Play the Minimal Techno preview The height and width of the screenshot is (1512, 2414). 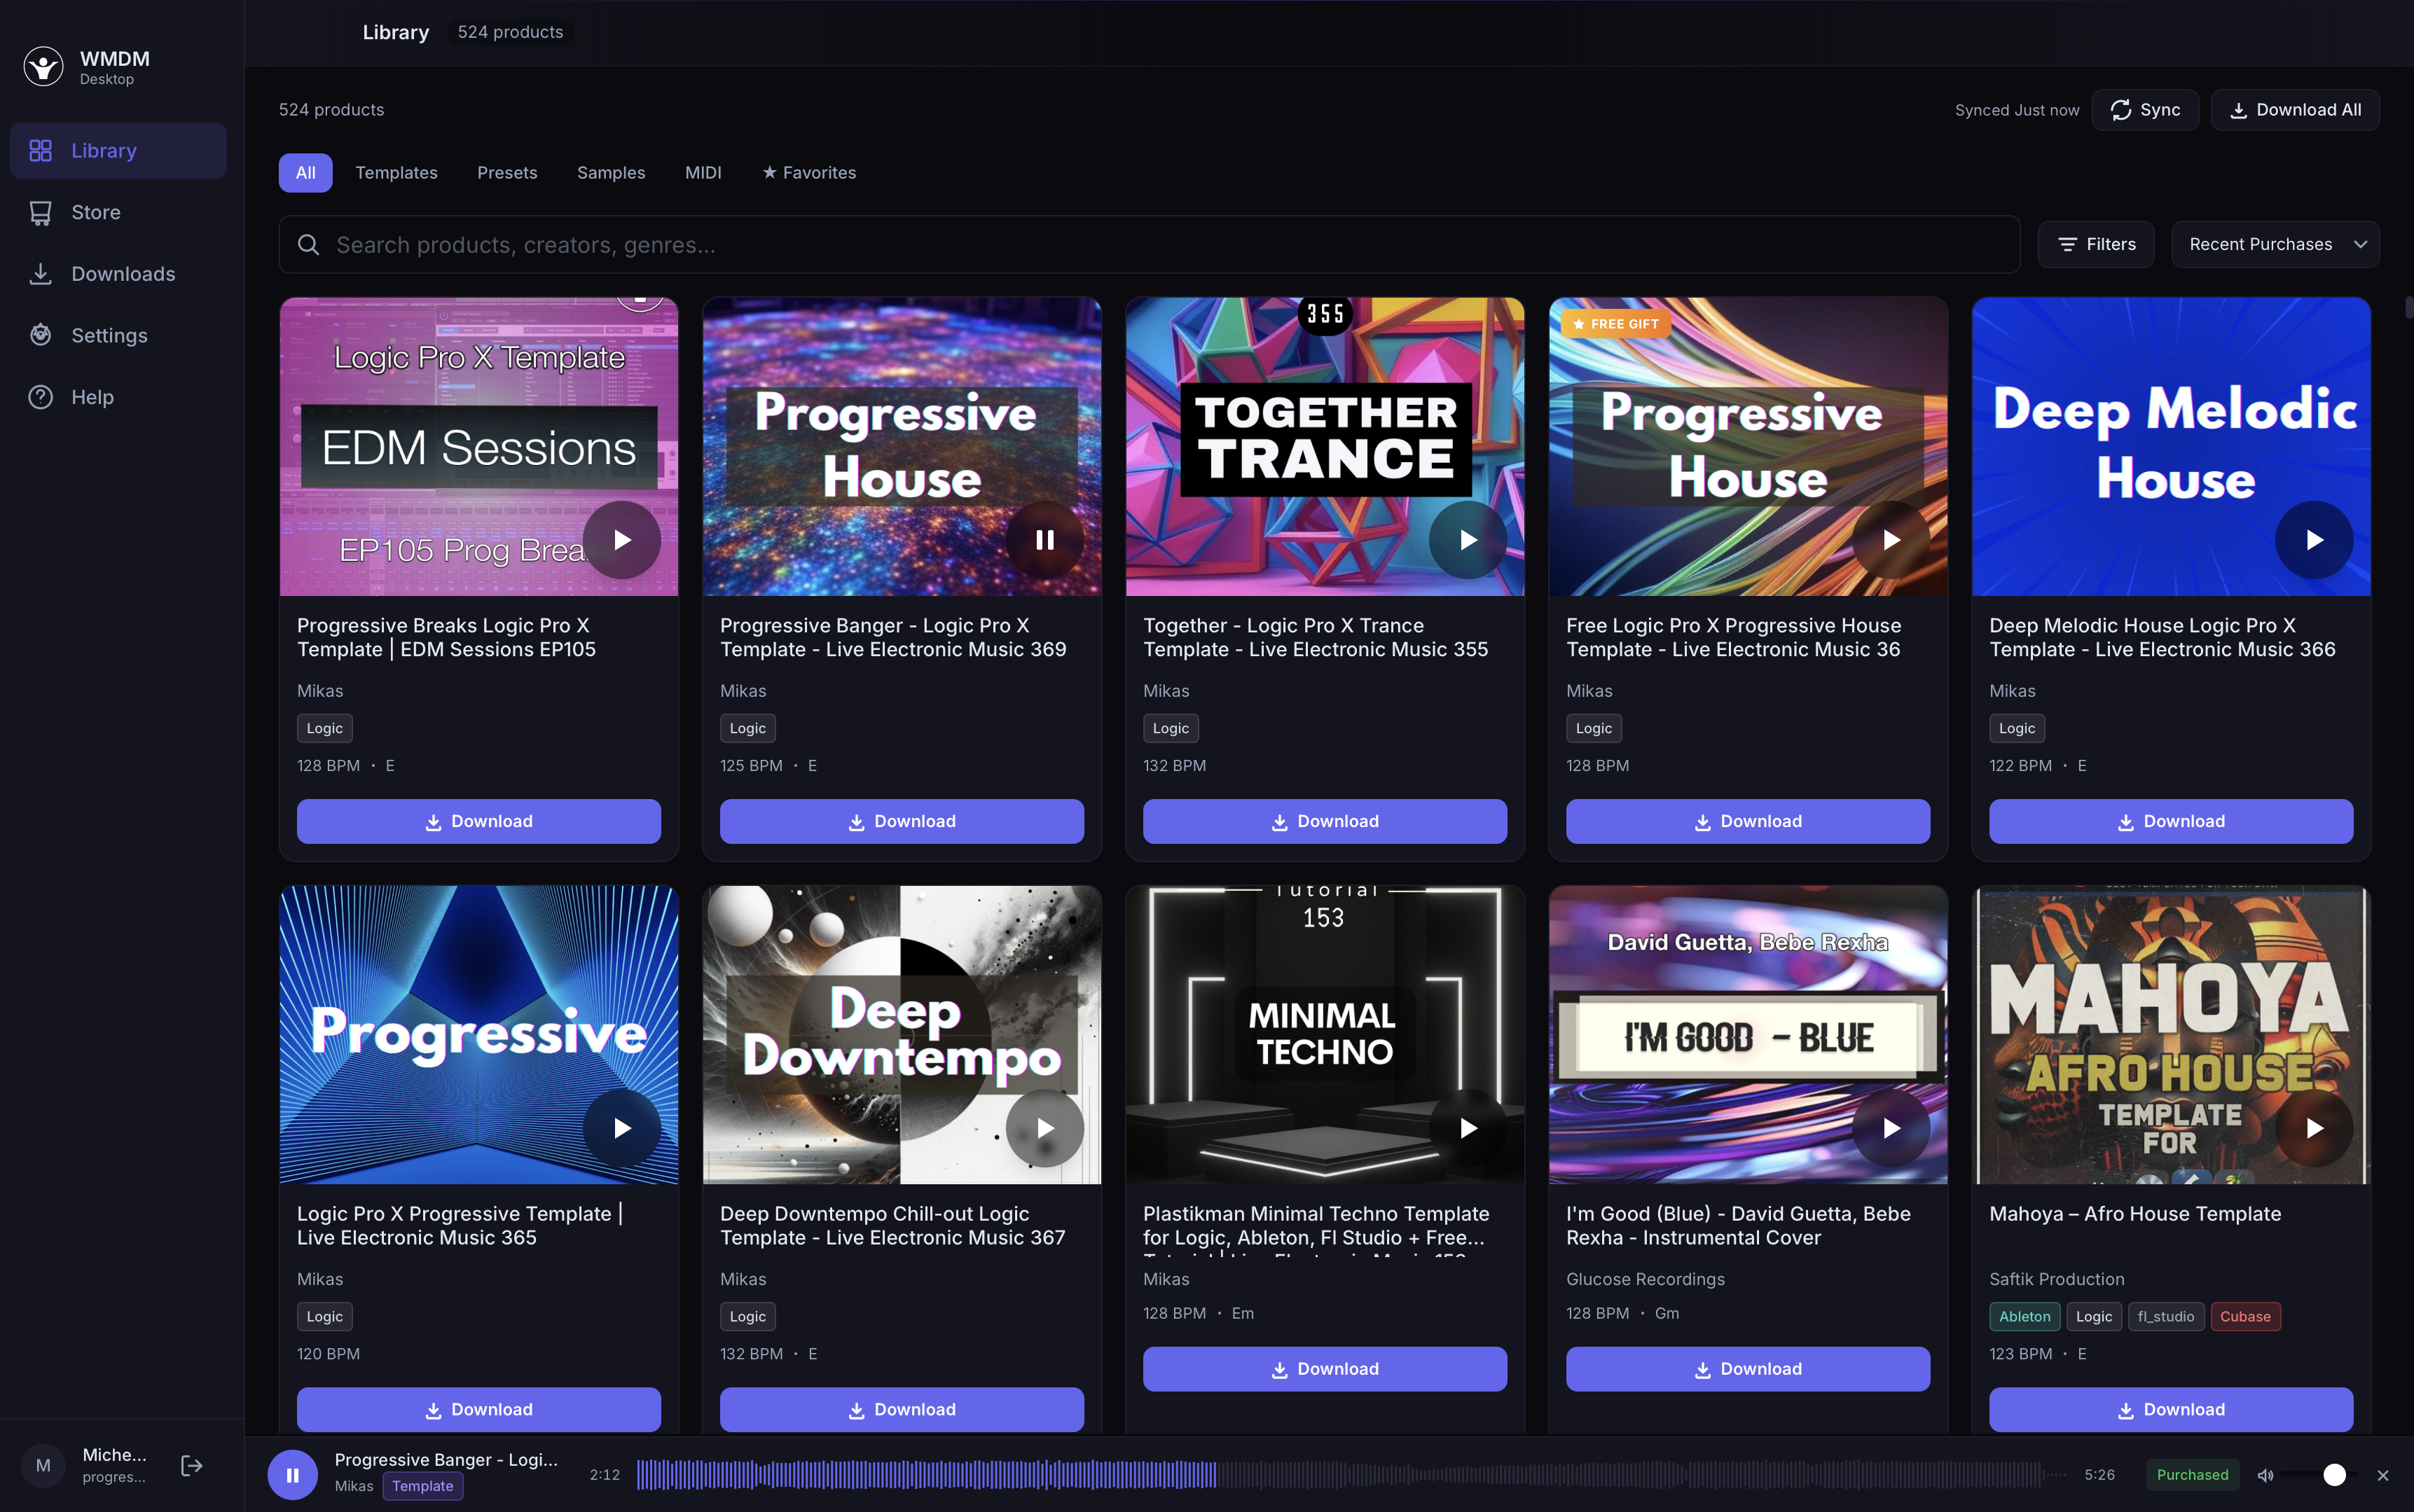pos(1468,1128)
